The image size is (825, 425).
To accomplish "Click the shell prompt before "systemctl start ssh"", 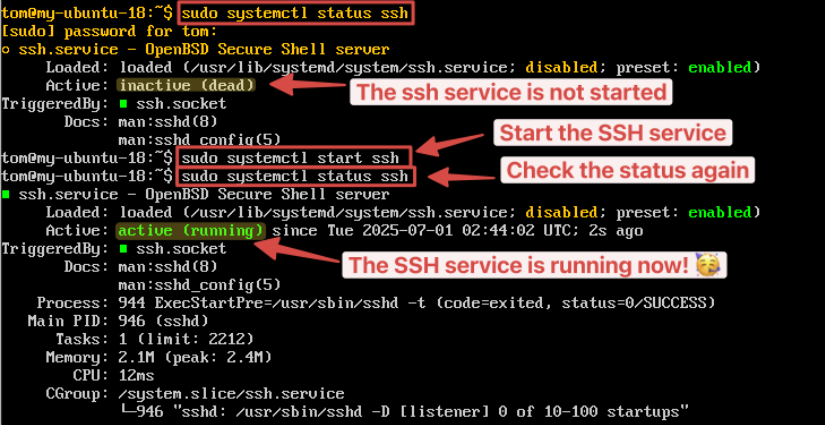I will [x=87, y=158].
